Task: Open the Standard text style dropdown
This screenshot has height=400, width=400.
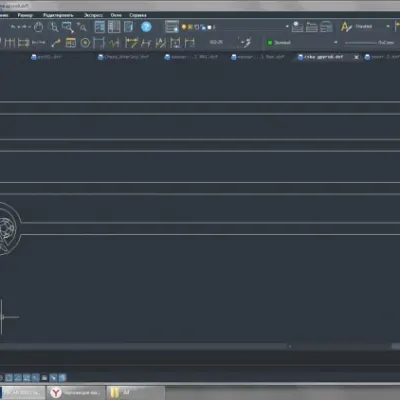Action: click(388, 26)
